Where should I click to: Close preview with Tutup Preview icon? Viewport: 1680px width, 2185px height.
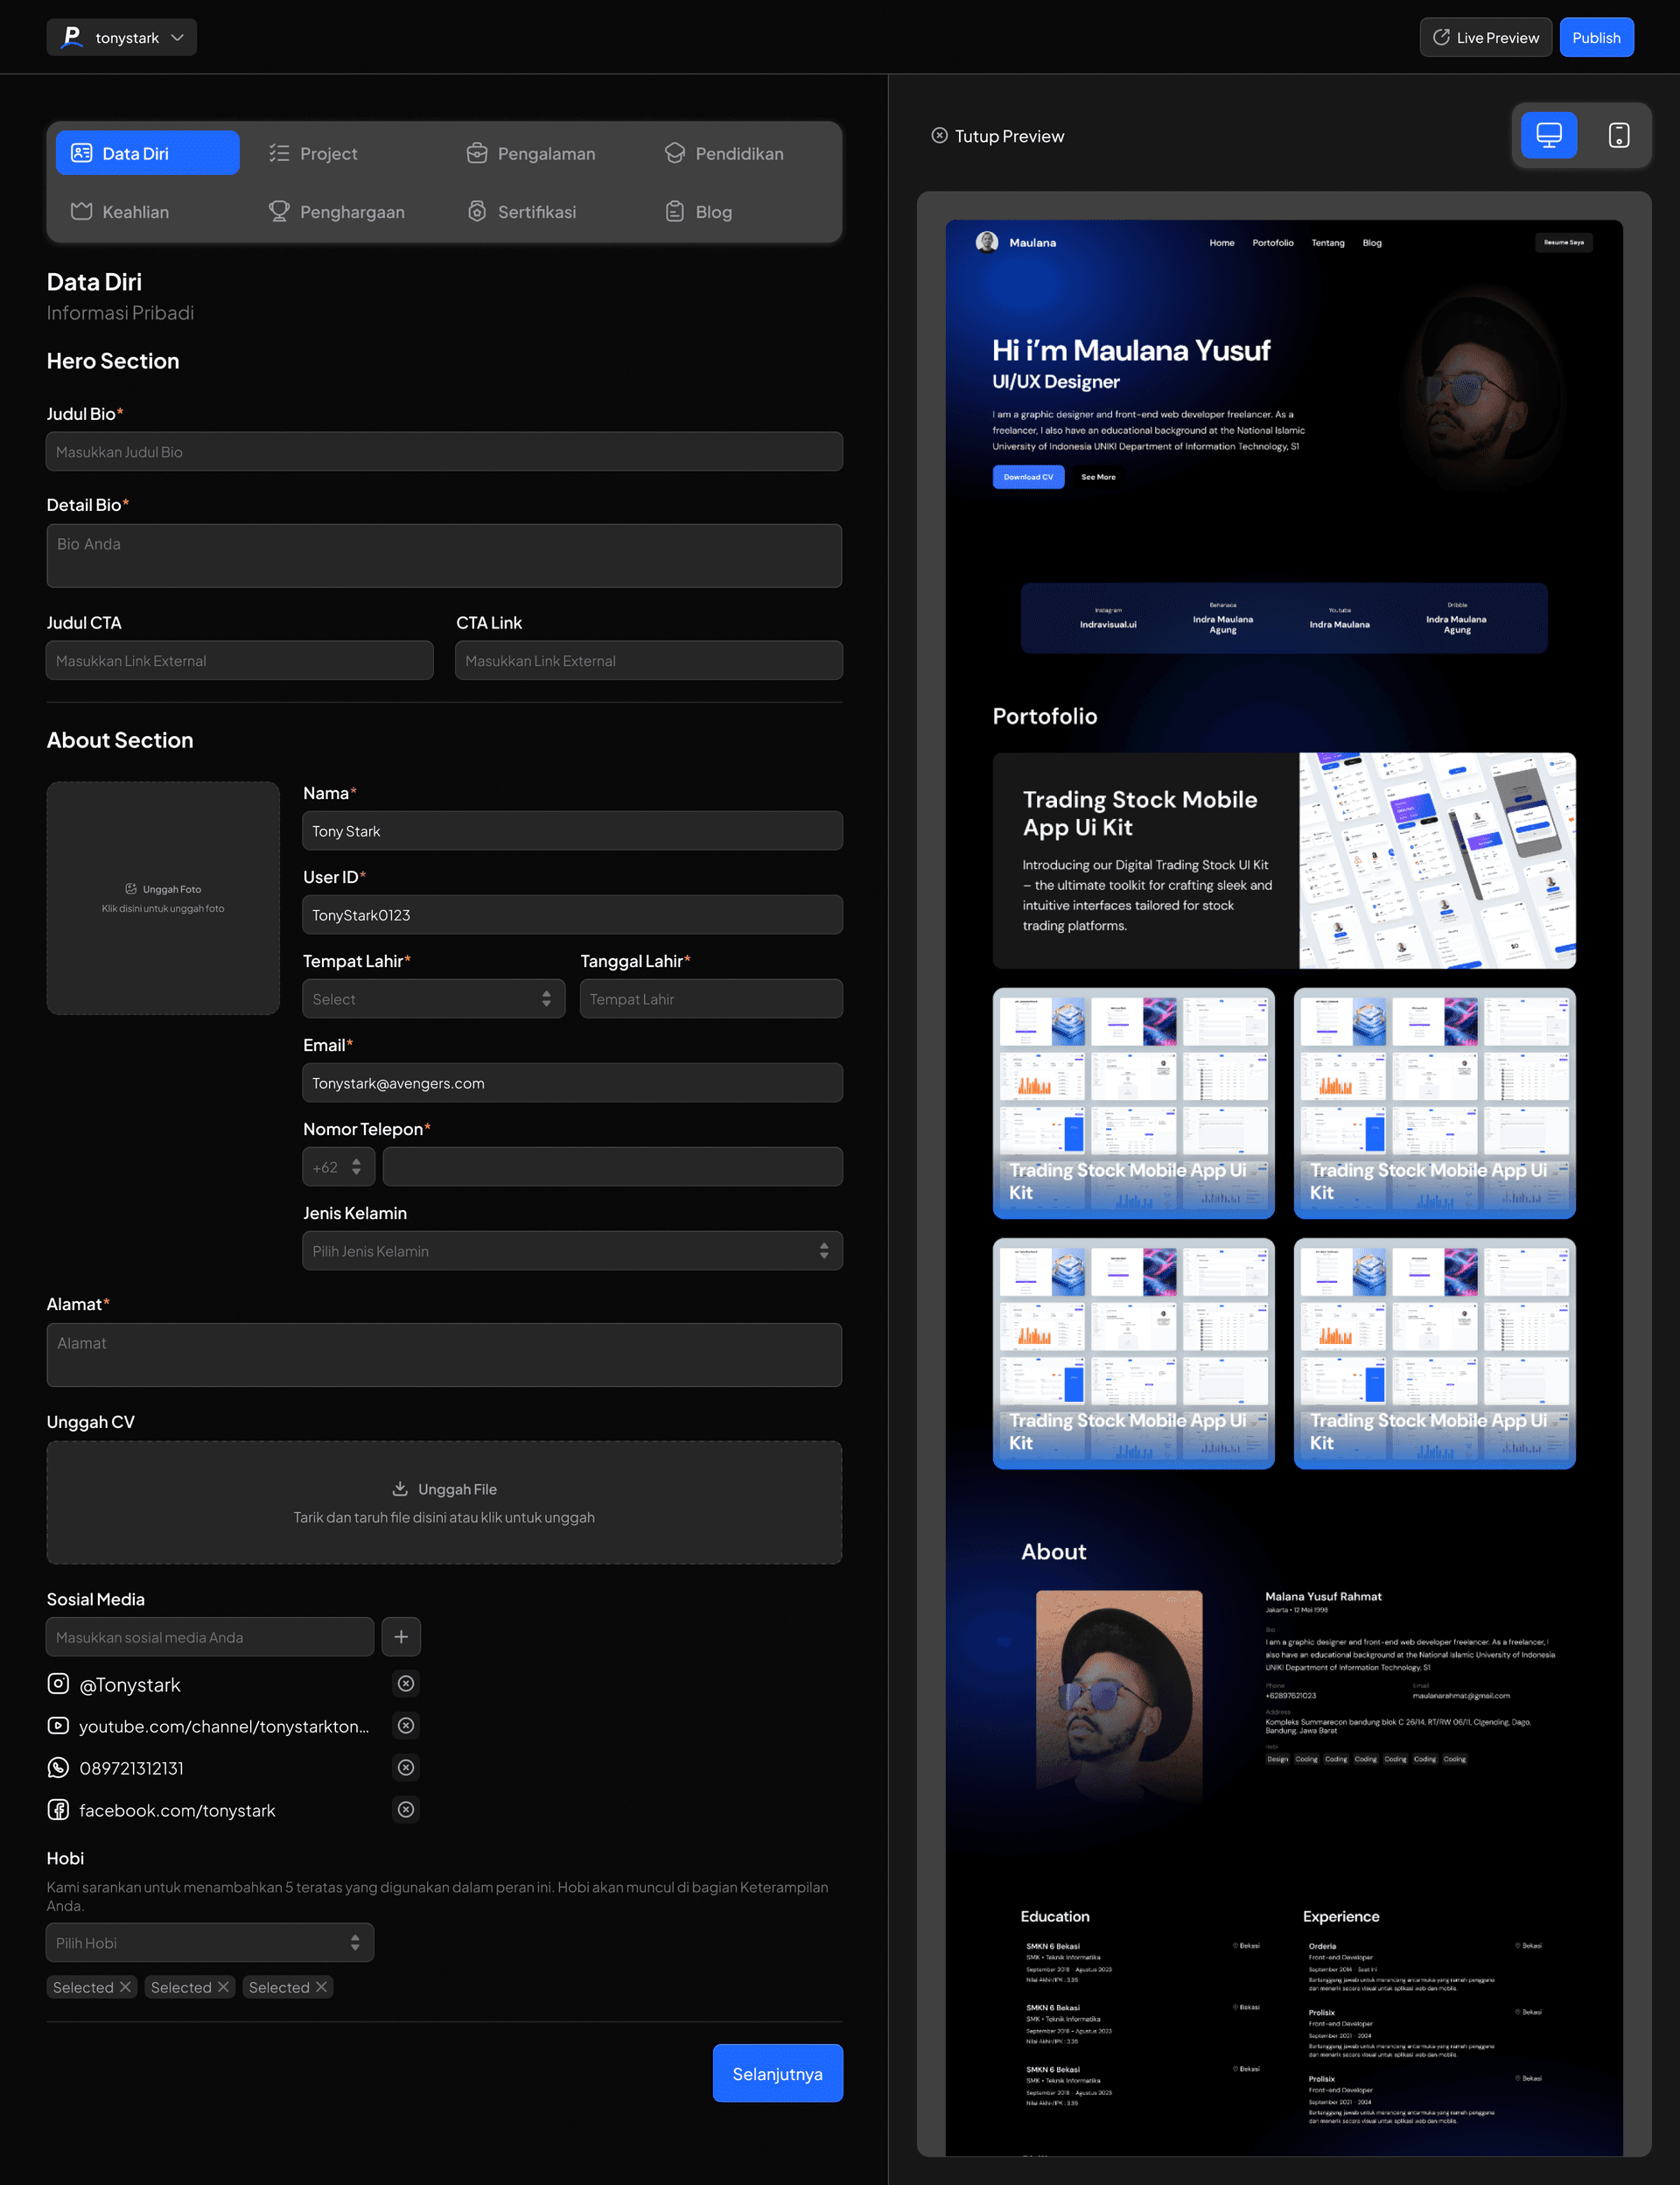click(x=939, y=136)
